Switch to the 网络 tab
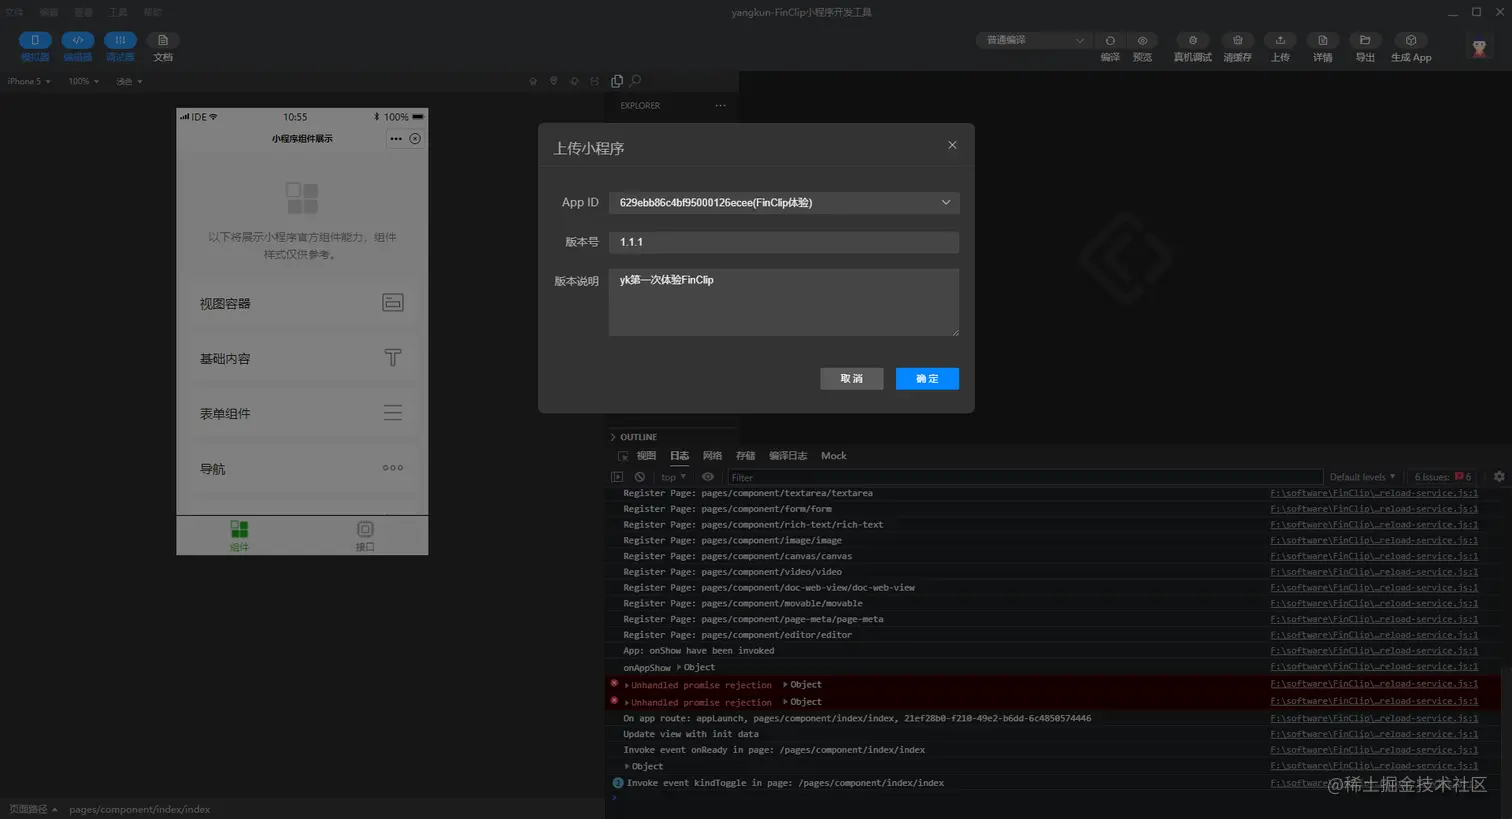 [x=712, y=456]
